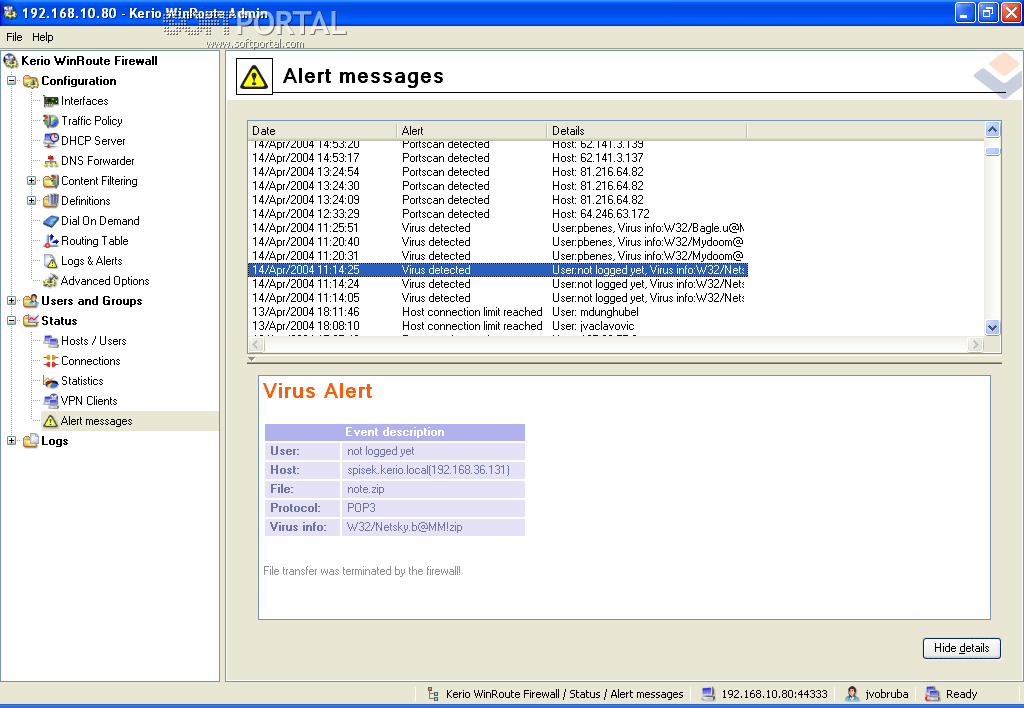
Task: Open the Help menu
Action: [42, 37]
